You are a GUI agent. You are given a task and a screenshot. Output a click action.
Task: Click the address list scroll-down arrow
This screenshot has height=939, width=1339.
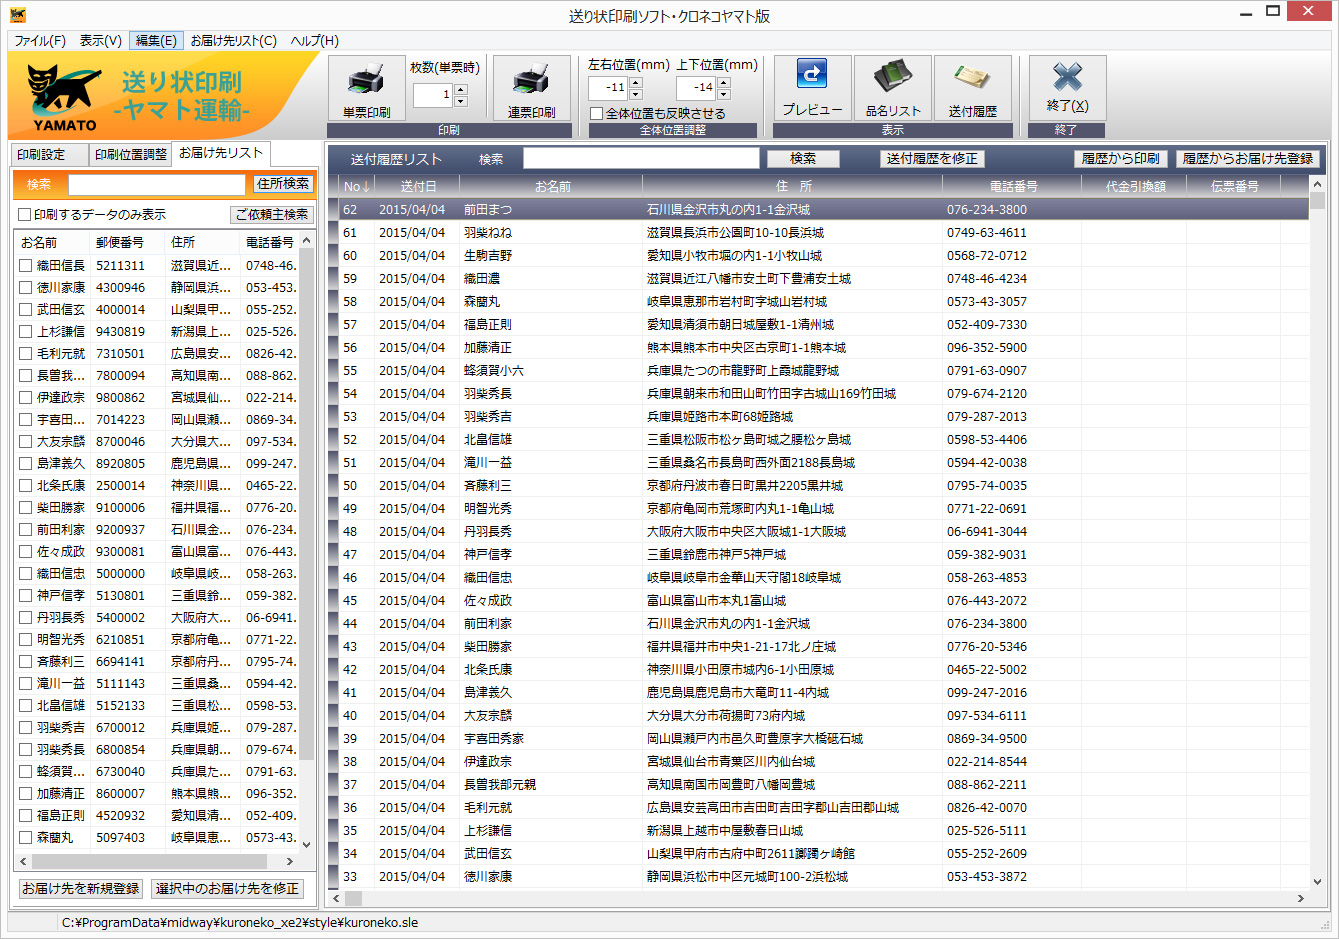(307, 844)
